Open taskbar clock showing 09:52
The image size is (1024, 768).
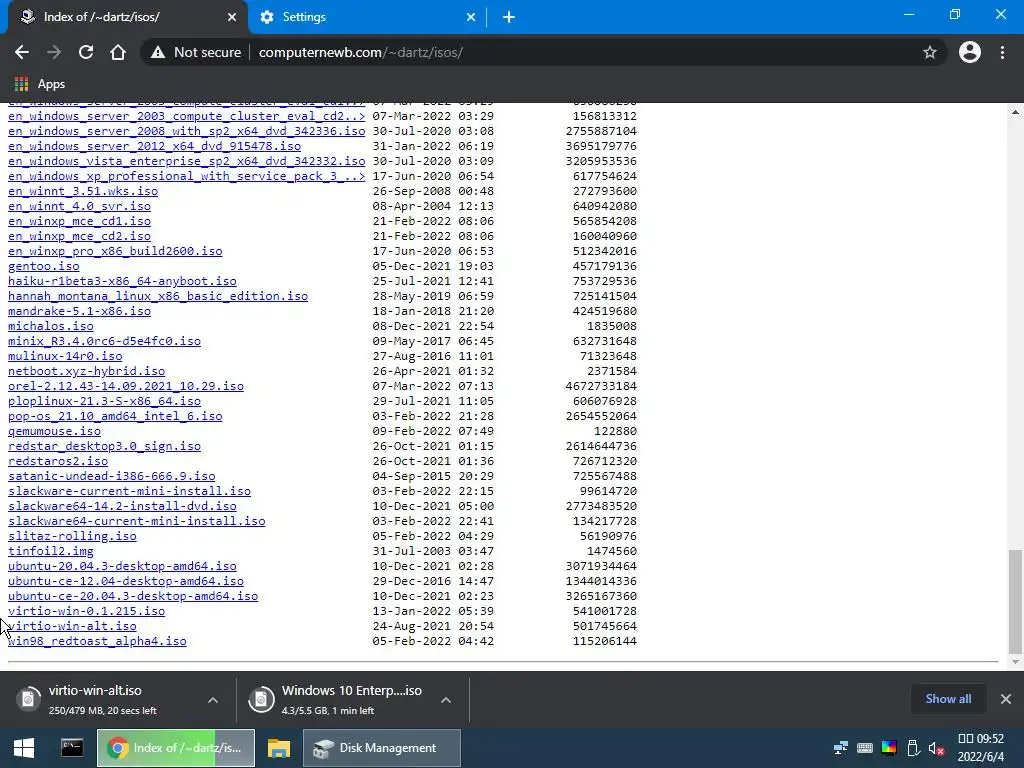tap(981, 748)
